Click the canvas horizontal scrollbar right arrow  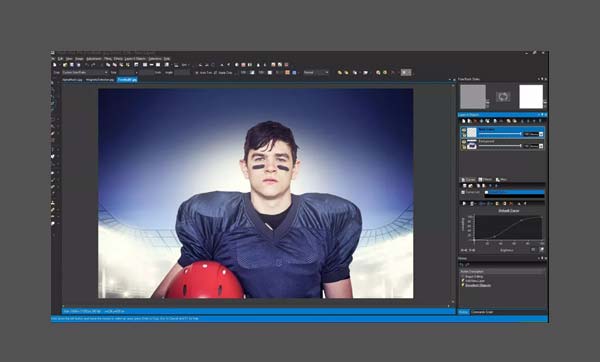tap(448, 306)
